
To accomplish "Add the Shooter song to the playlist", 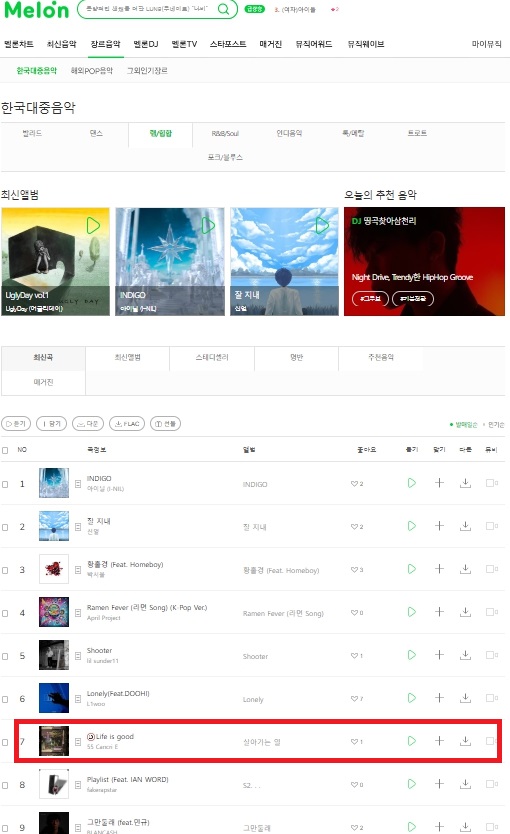I will coord(439,655).
